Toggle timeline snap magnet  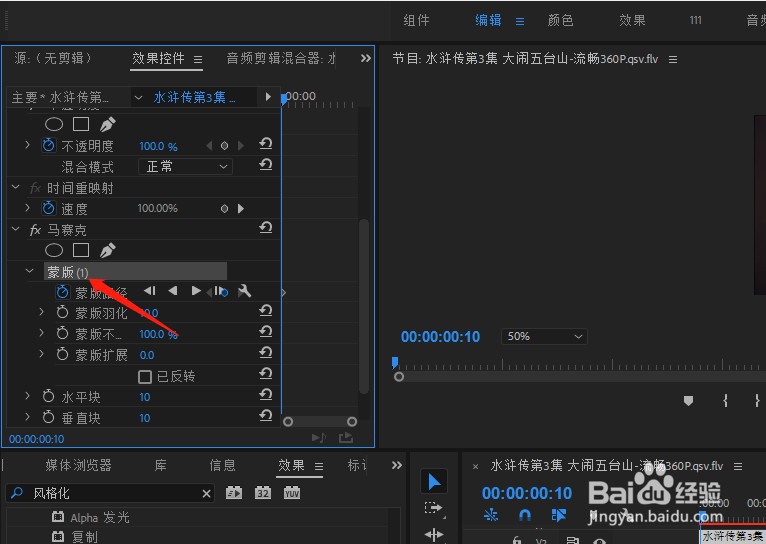[x=524, y=515]
